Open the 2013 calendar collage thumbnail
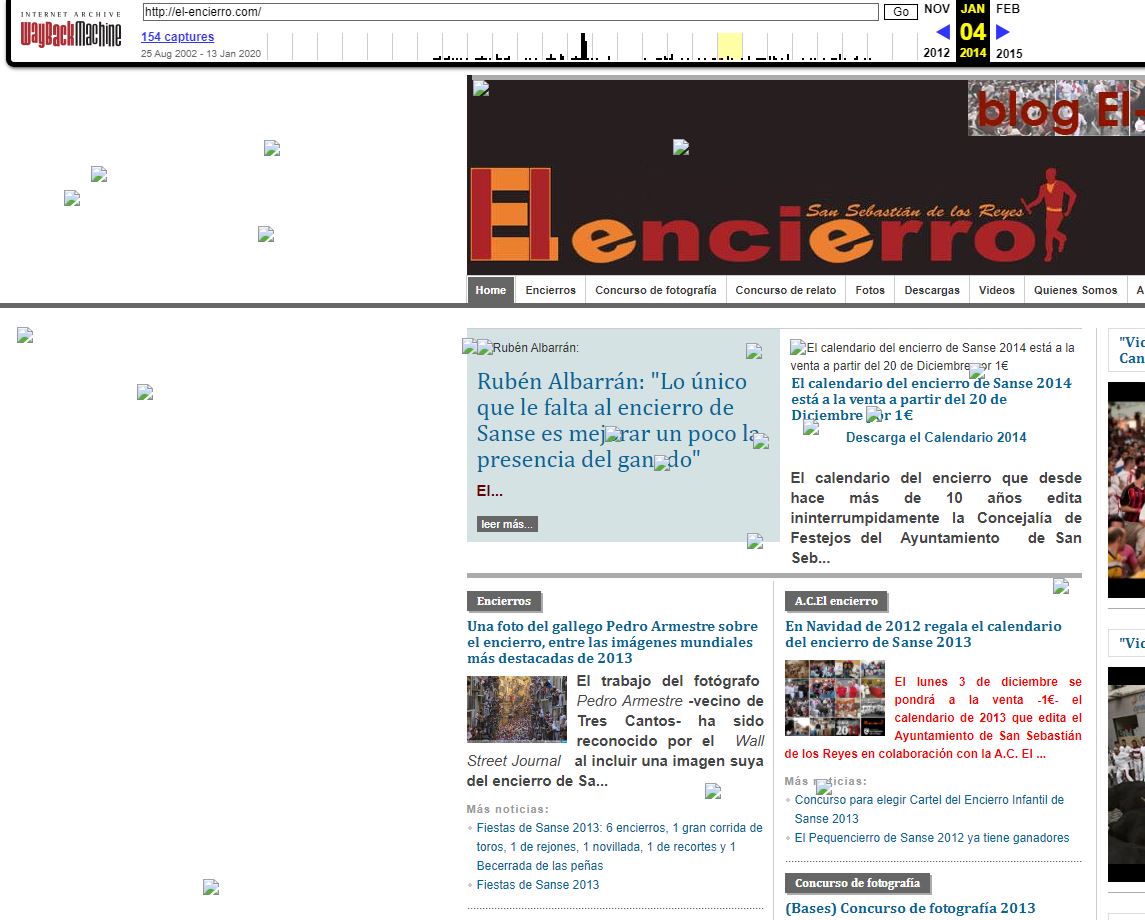This screenshot has width=1145, height=920. pyautogui.click(x=835, y=698)
